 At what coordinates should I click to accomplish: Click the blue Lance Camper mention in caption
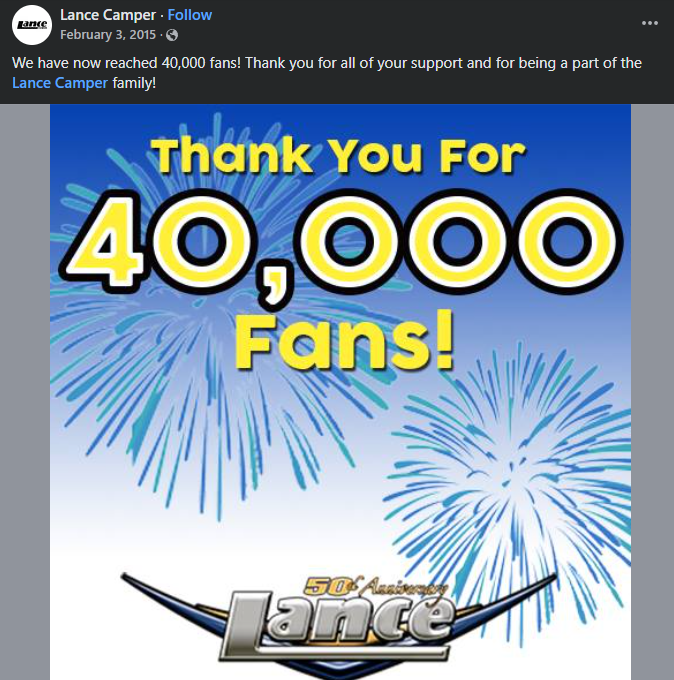(59, 82)
